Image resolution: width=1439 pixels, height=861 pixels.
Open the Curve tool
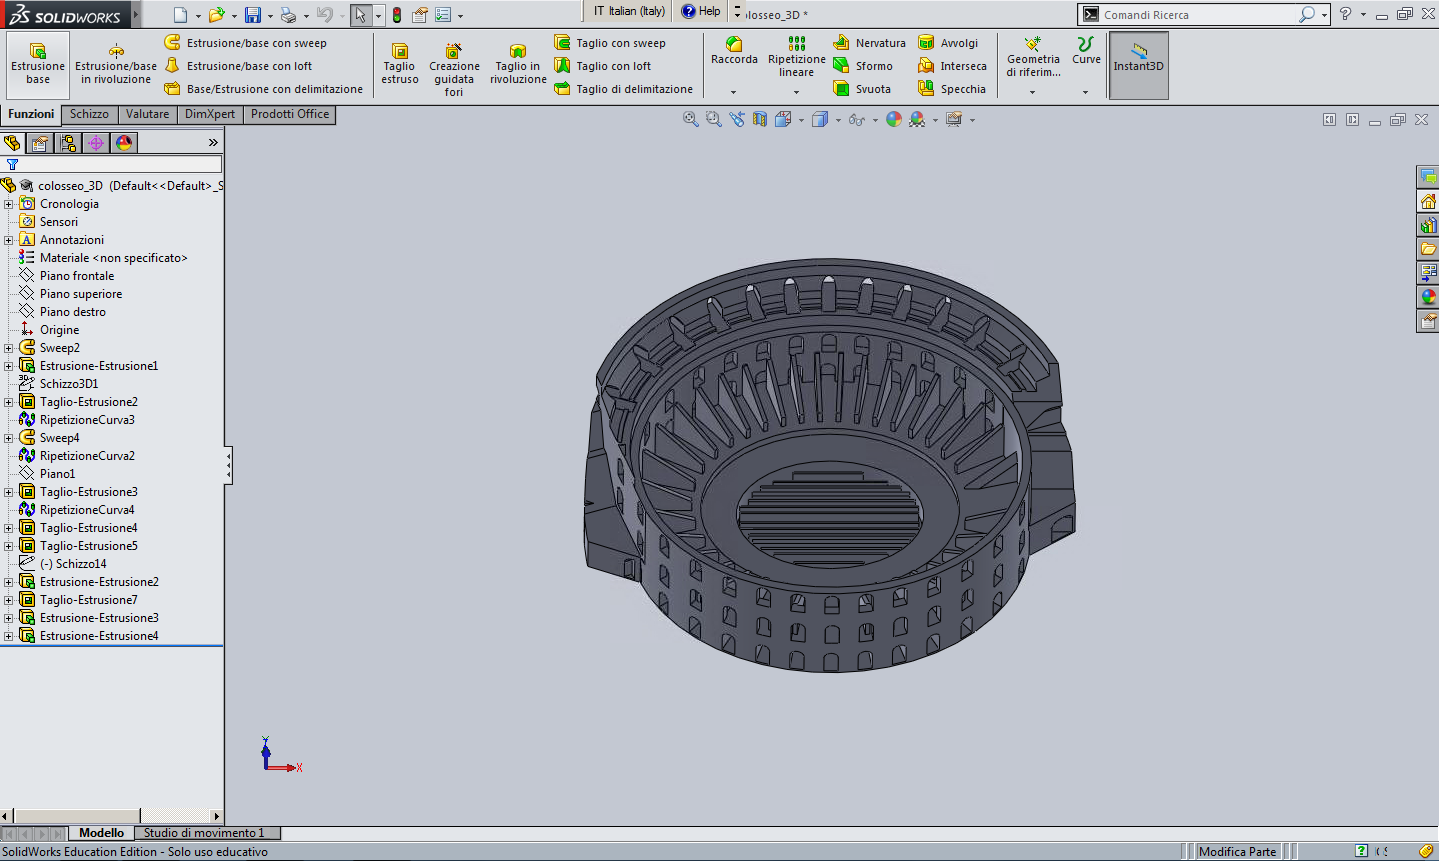pyautogui.click(x=1086, y=50)
